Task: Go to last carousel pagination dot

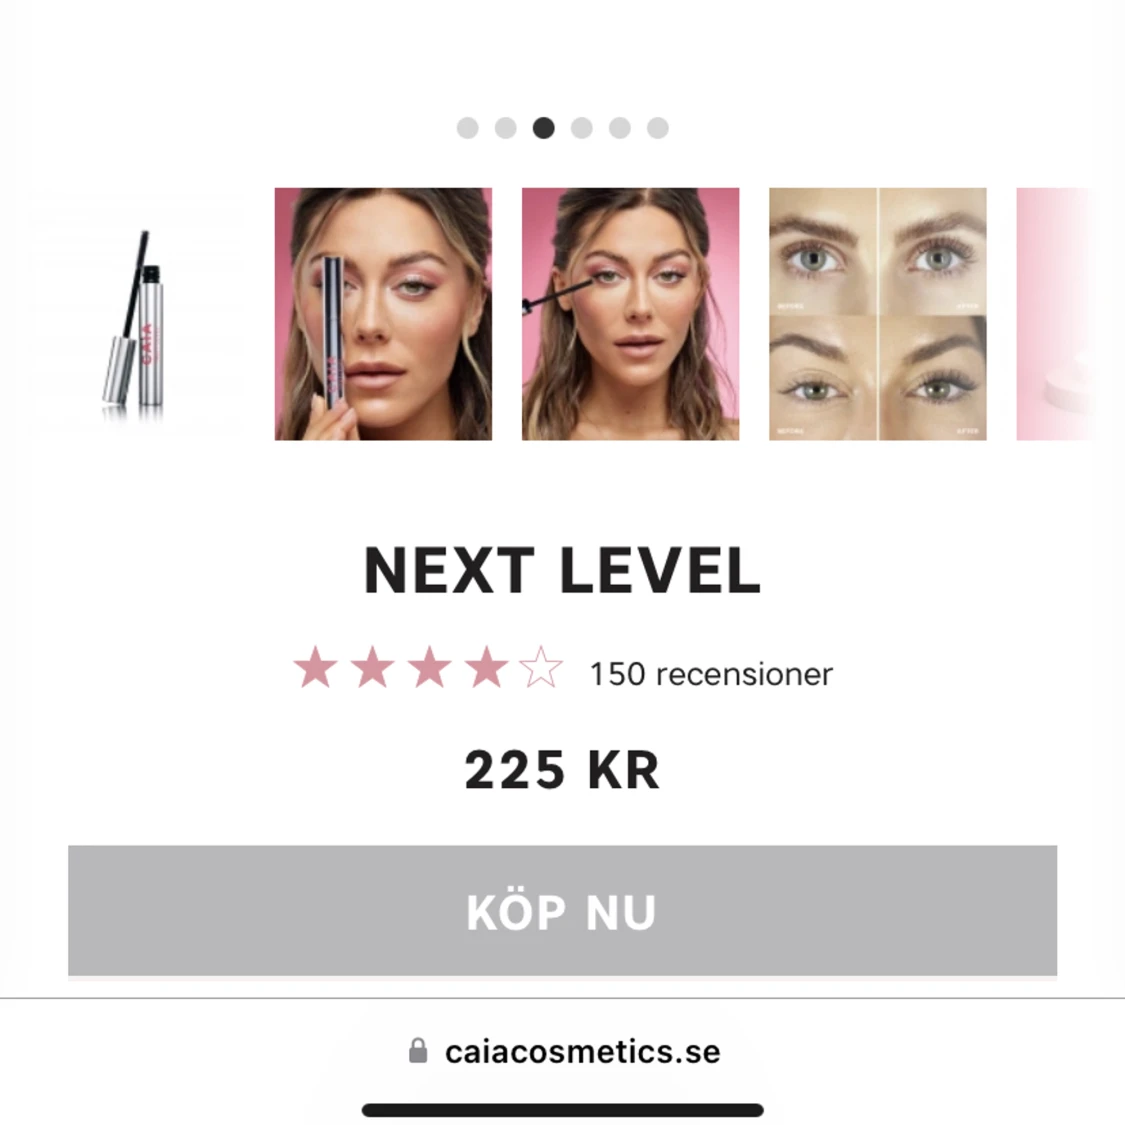Action: click(658, 128)
